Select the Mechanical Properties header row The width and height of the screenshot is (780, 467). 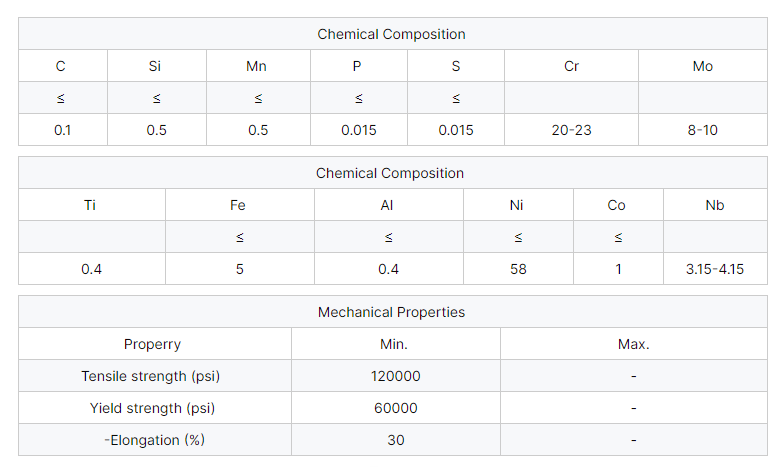pyautogui.click(x=392, y=312)
